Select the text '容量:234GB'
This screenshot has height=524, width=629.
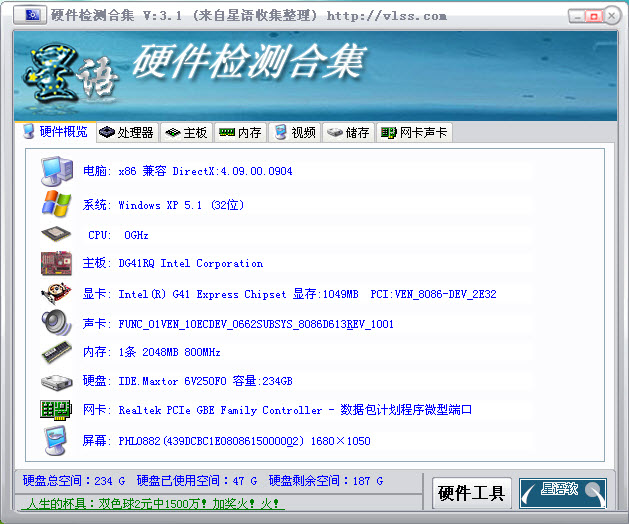point(262,381)
